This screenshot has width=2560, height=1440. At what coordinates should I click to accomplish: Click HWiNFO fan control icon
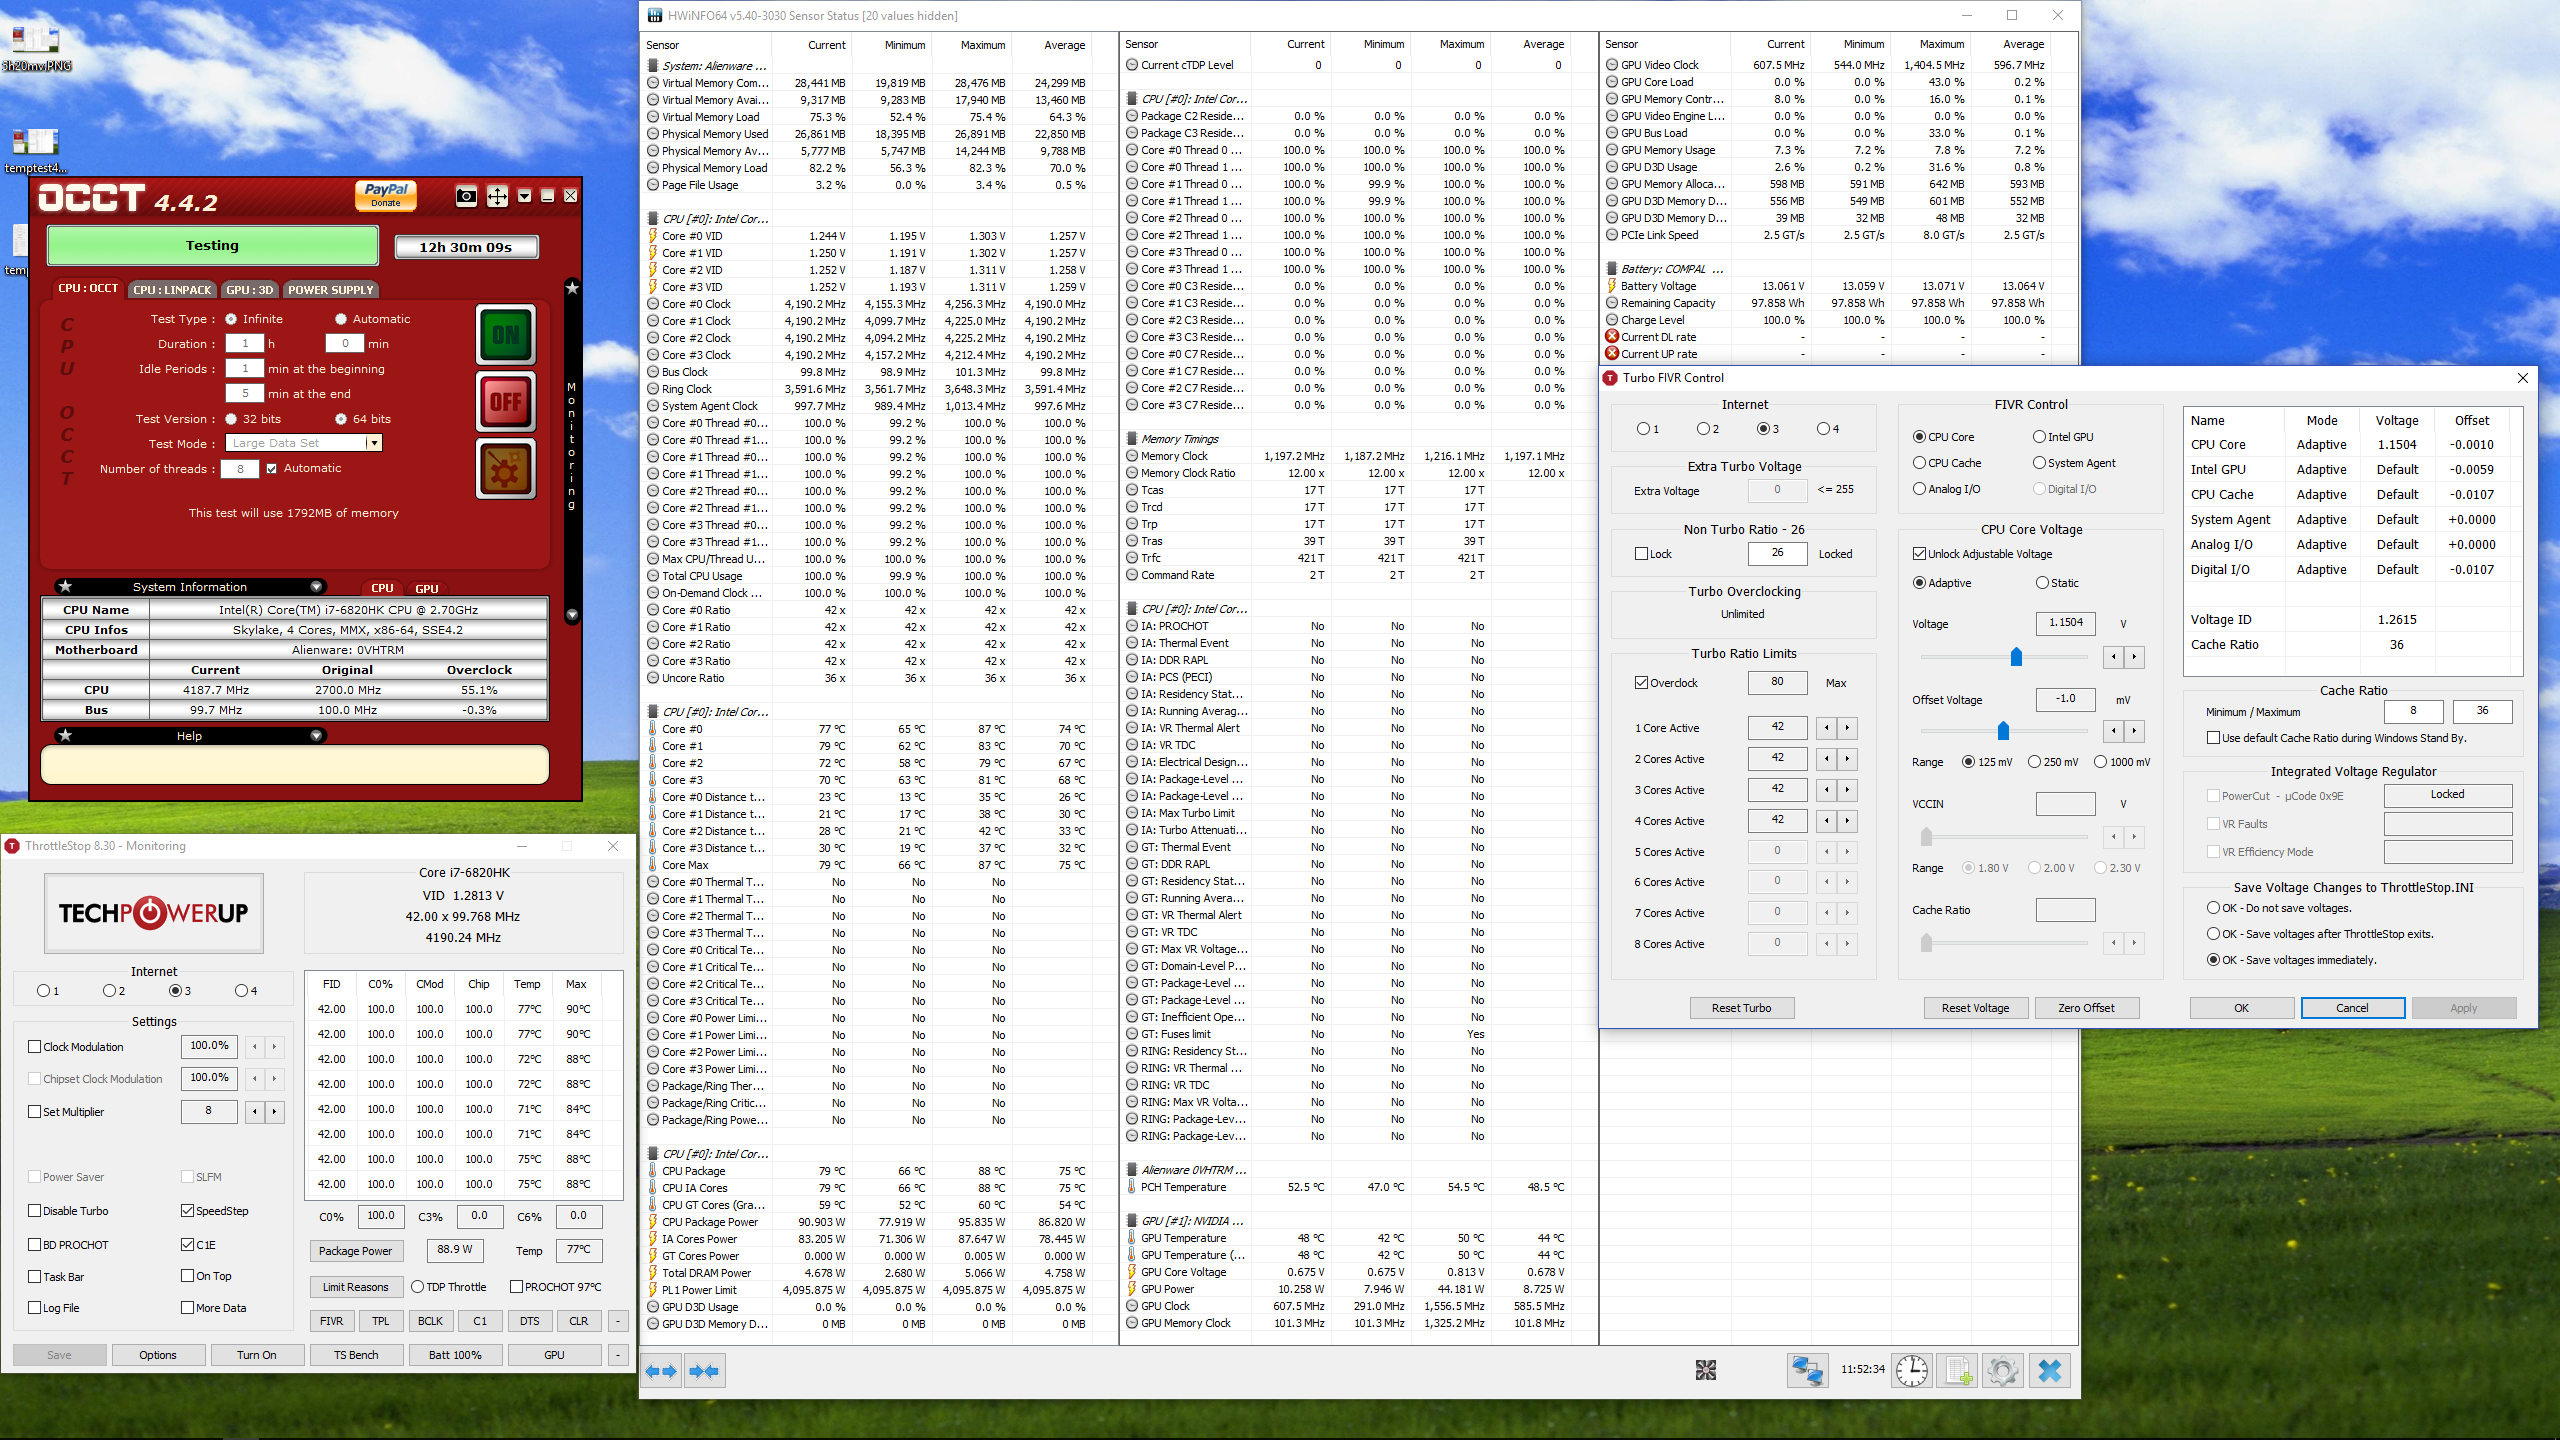(x=1706, y=1370)
